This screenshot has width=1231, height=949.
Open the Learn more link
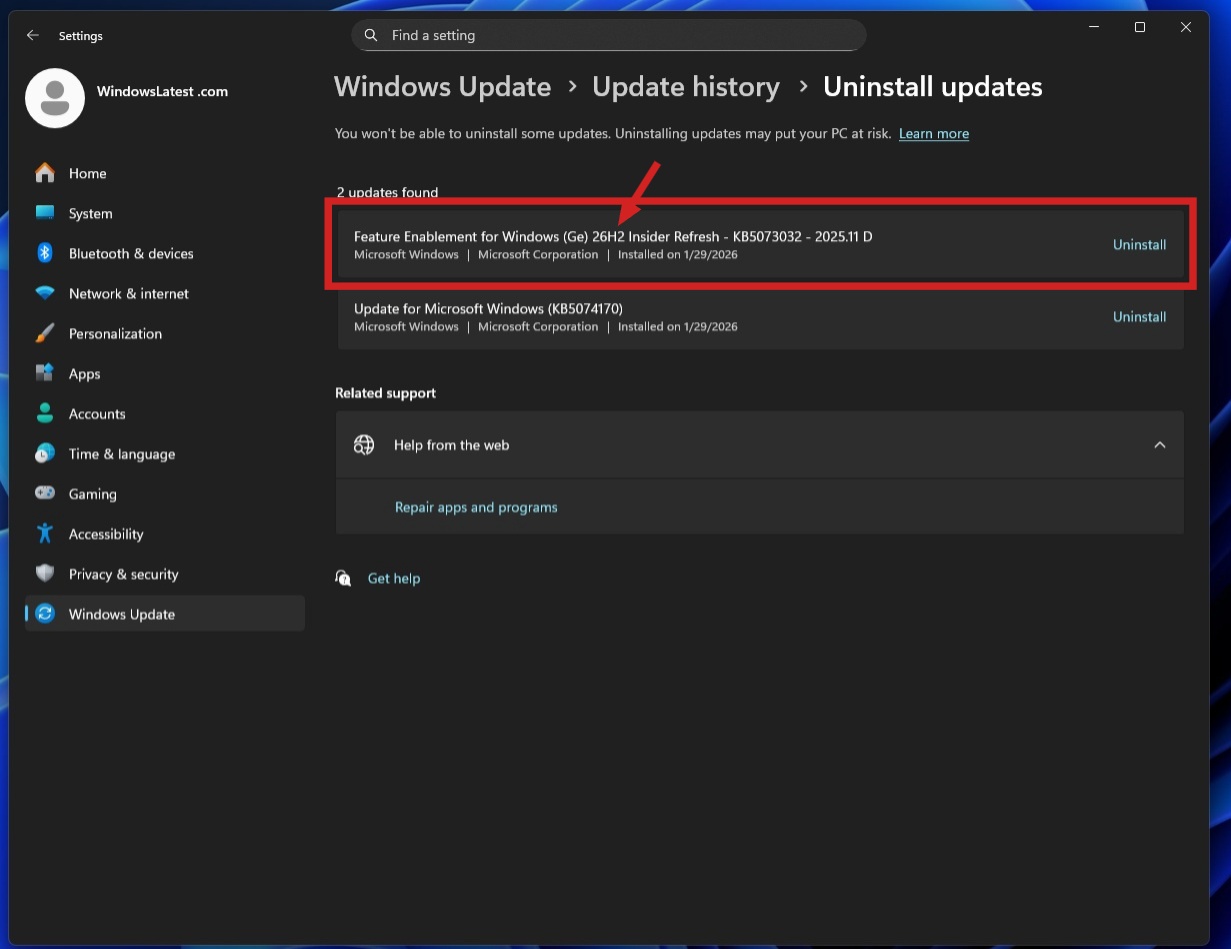[933, 133]
